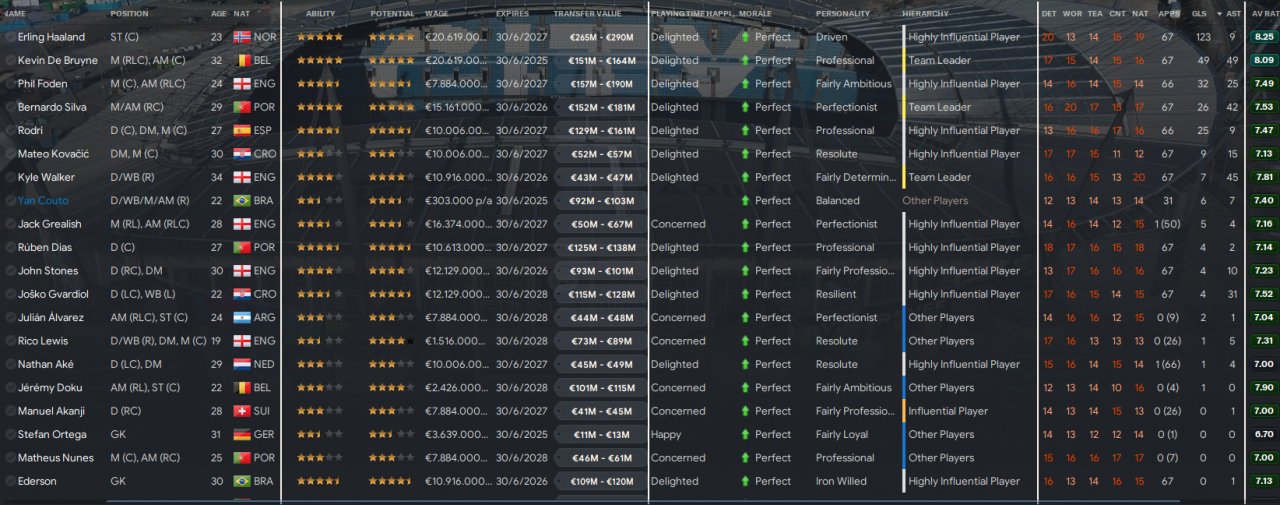Click Rico Lewis's potential star rating
This screenshot has width=1280, height=505.
click(x=391, y=341)
